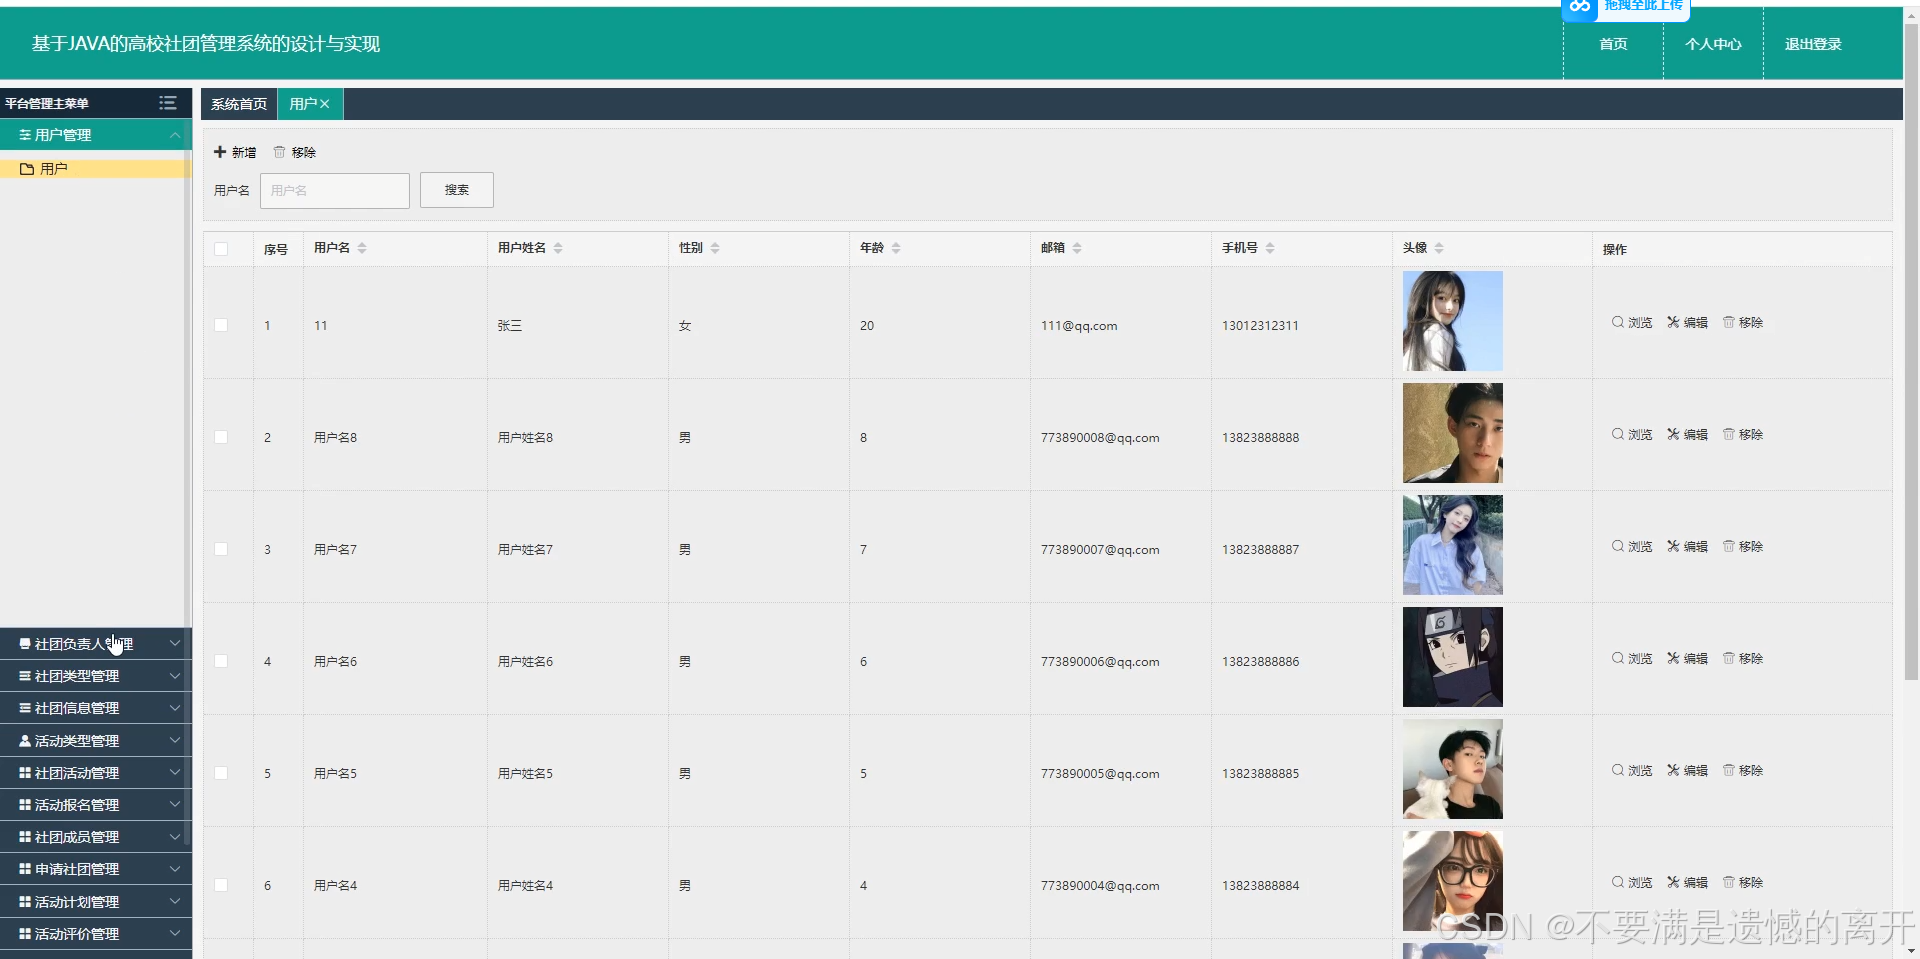Click 编辑 tools icon for 用户名7 row
Viewport: 1920px width, 959px height.
(x=1673, y=546)
